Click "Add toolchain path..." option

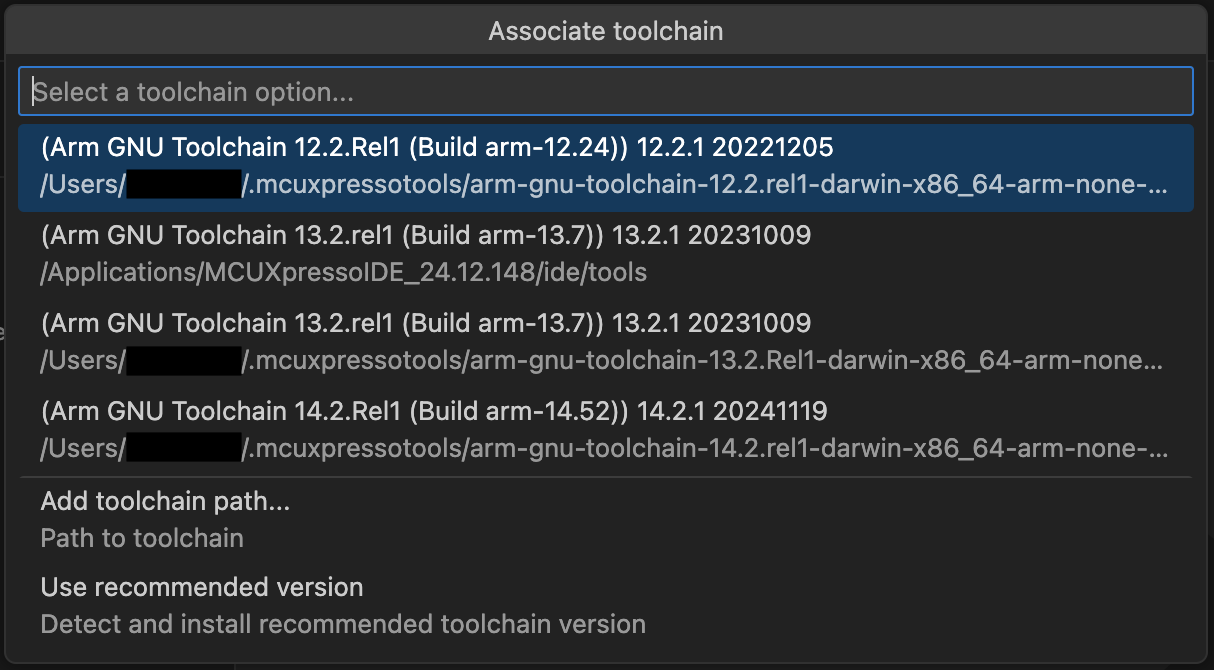point(163,501)
